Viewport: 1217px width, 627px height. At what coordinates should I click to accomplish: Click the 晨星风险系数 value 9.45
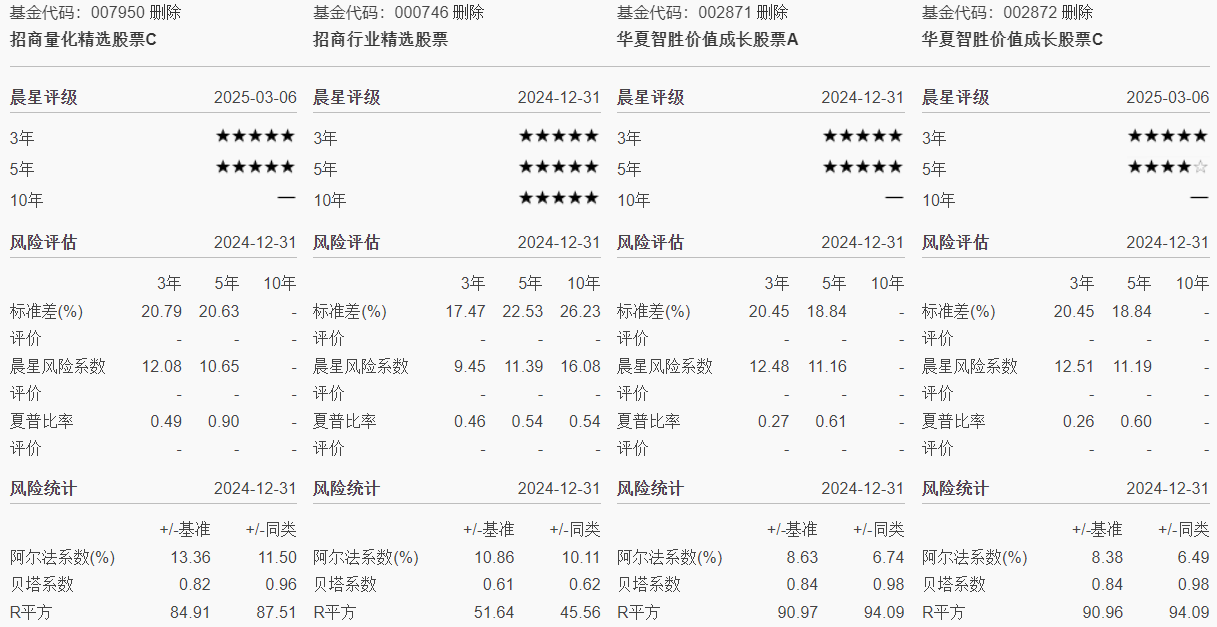point(470,367)
